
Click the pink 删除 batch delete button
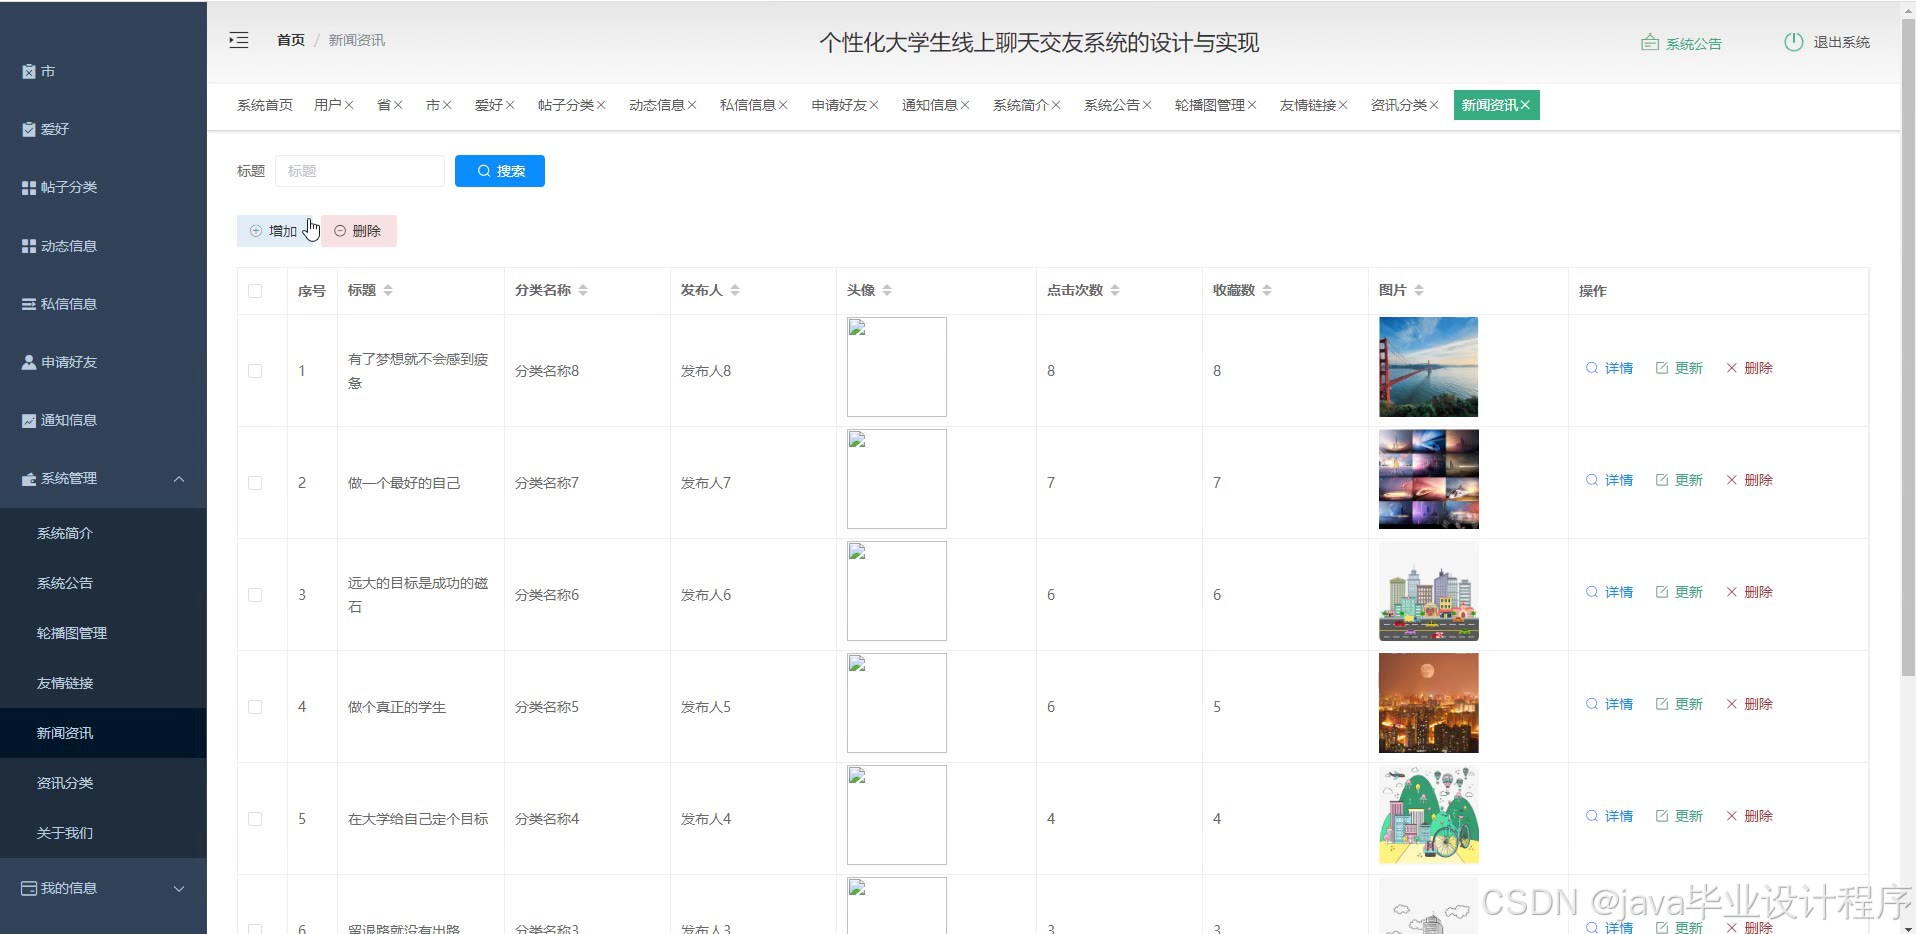(x=359, y=231)
